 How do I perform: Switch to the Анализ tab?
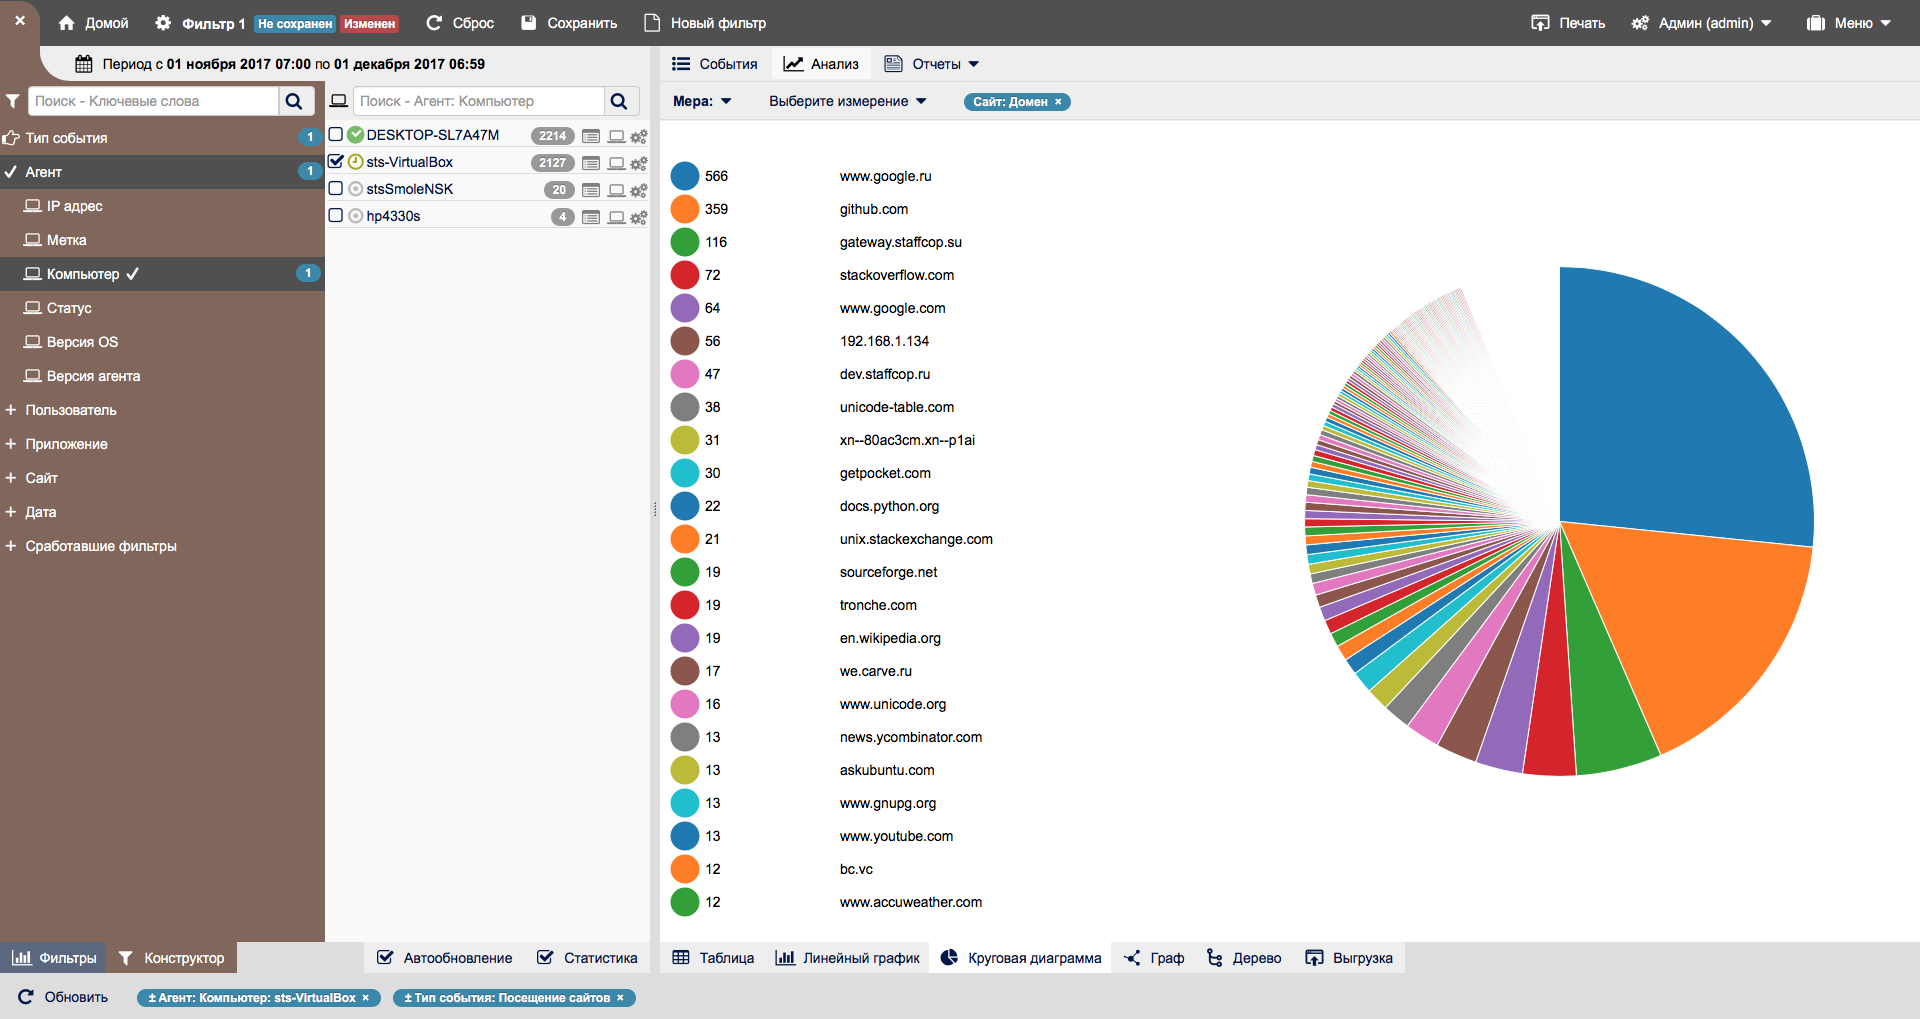click(821, 64)
